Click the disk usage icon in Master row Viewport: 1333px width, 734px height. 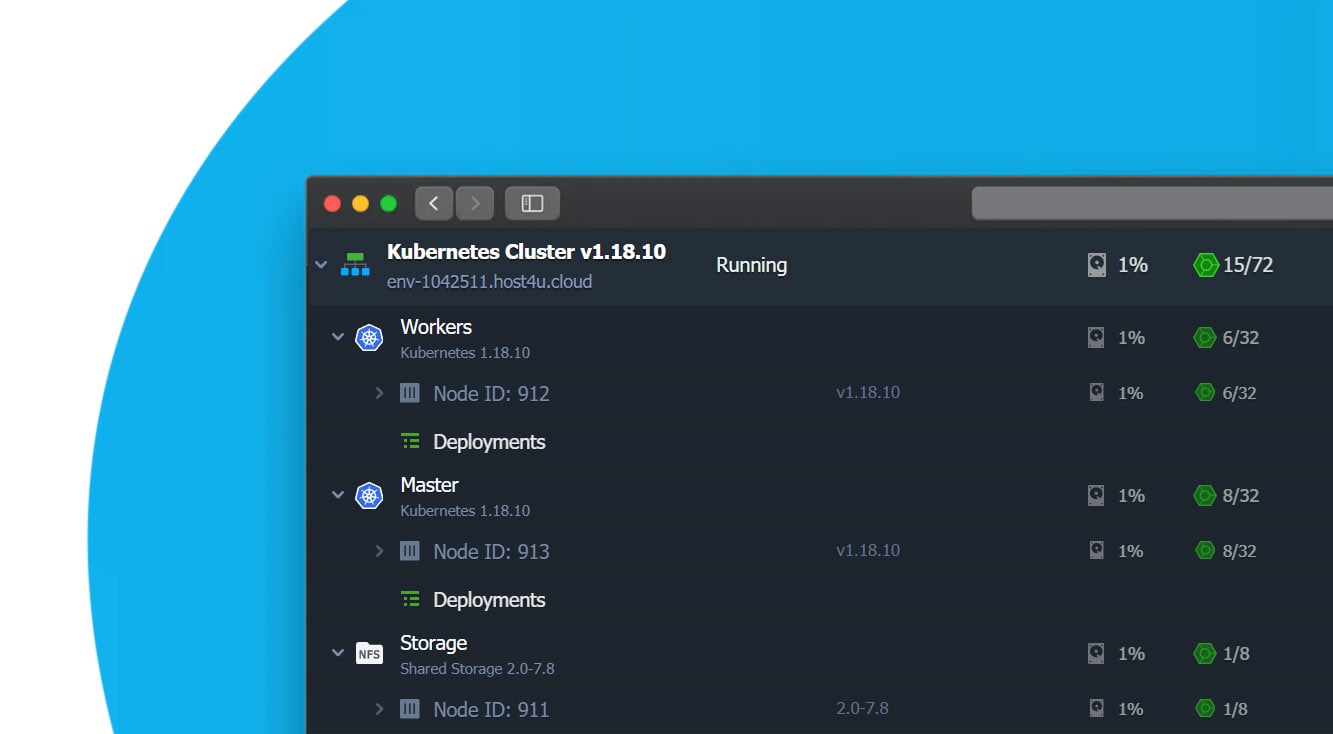pyautogui.click(x=1097, y=495)
